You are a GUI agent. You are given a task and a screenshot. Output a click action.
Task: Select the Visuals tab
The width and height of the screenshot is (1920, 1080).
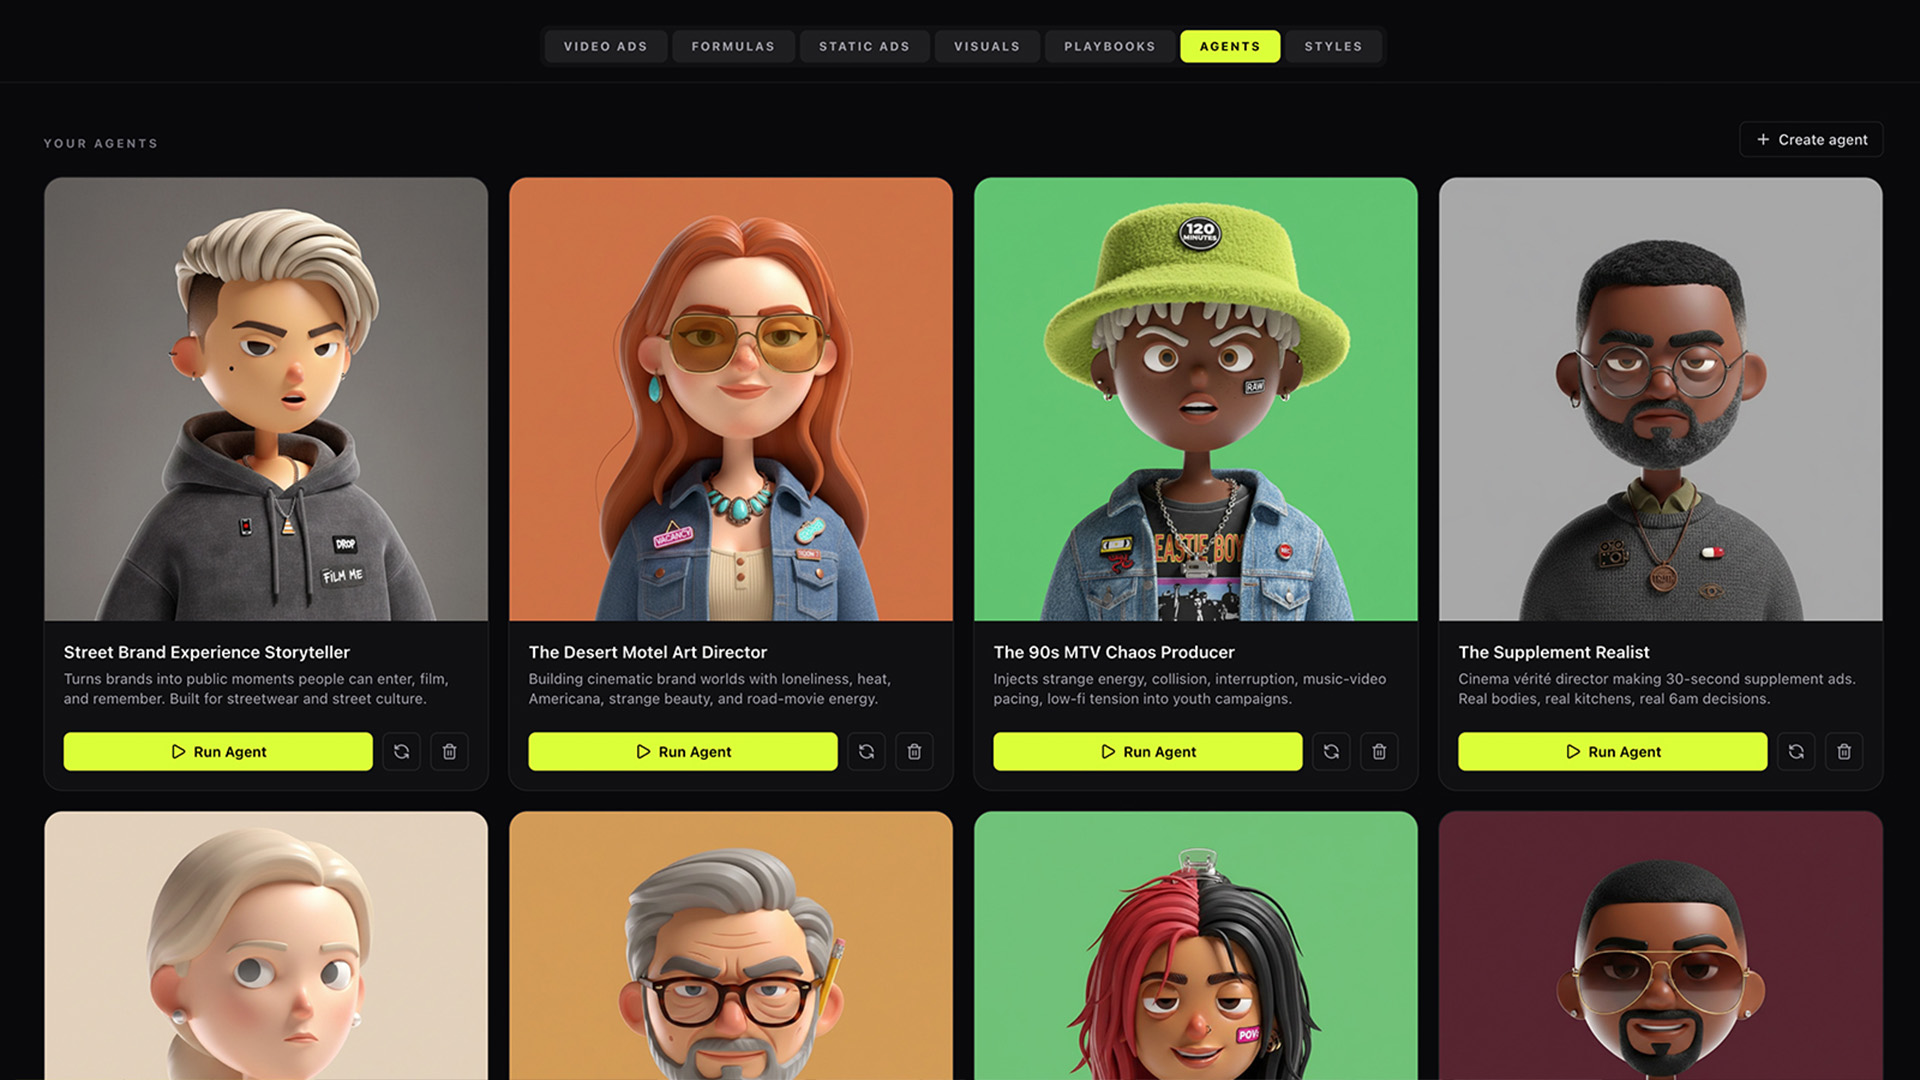point(987,46)
